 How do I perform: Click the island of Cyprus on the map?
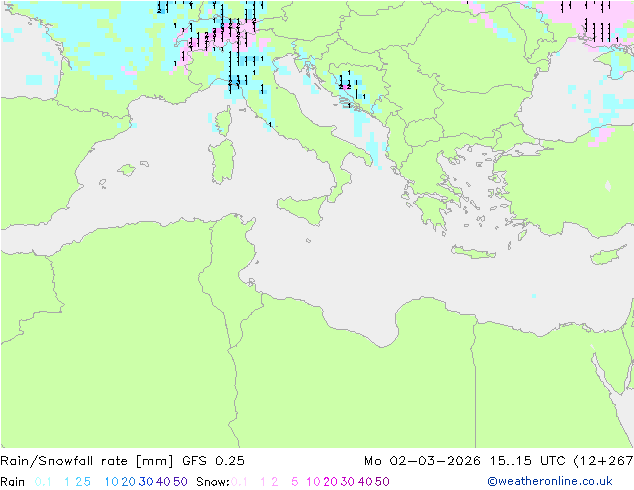point(609,255)
